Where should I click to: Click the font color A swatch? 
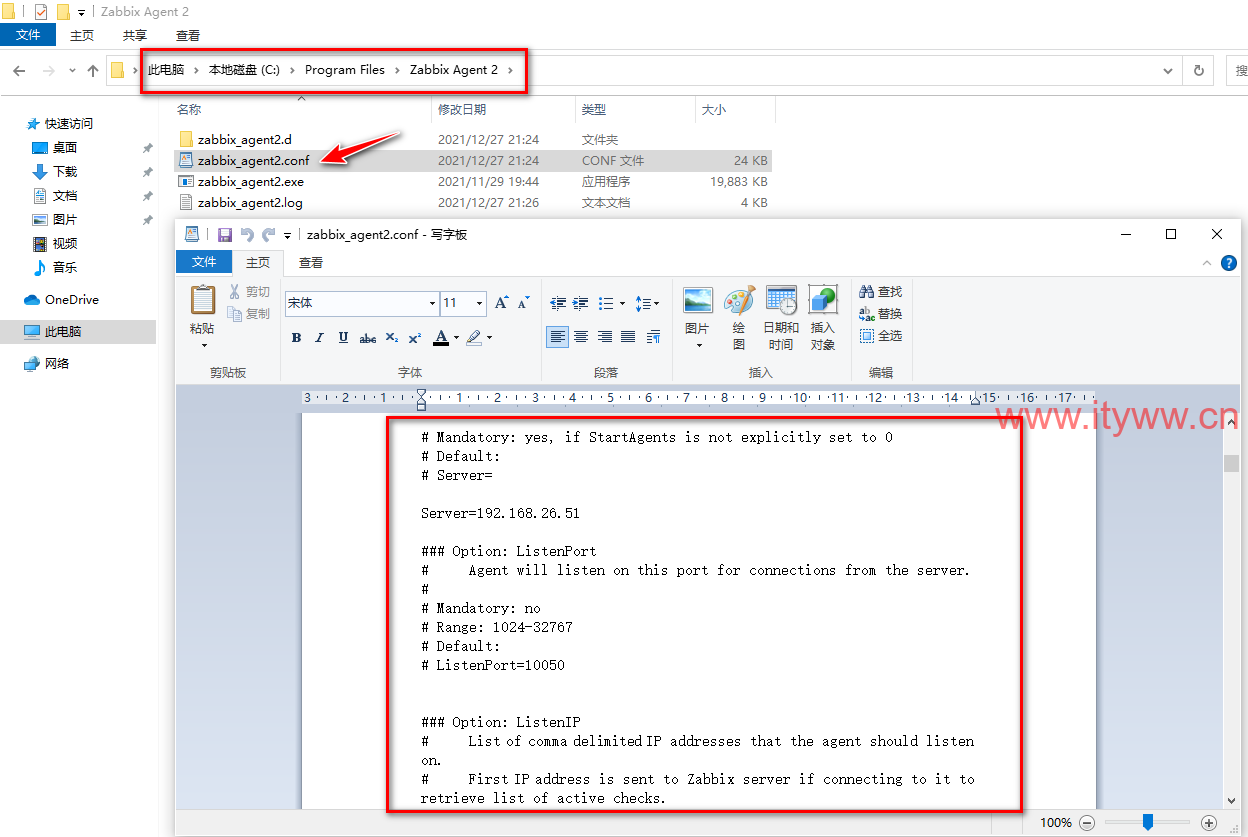(441, 338)
